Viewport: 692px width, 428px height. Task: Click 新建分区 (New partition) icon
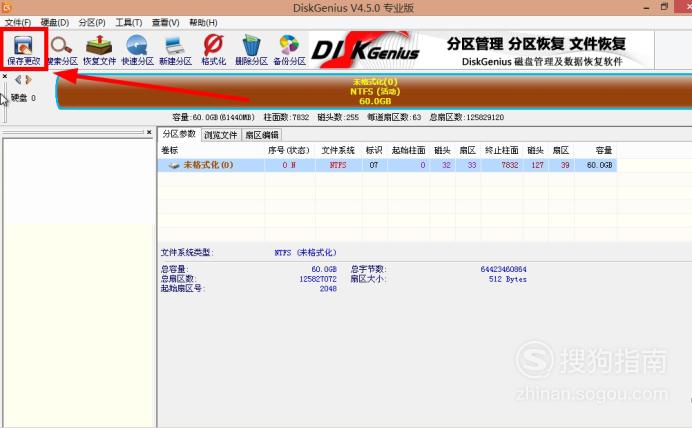tap(175, 50)
